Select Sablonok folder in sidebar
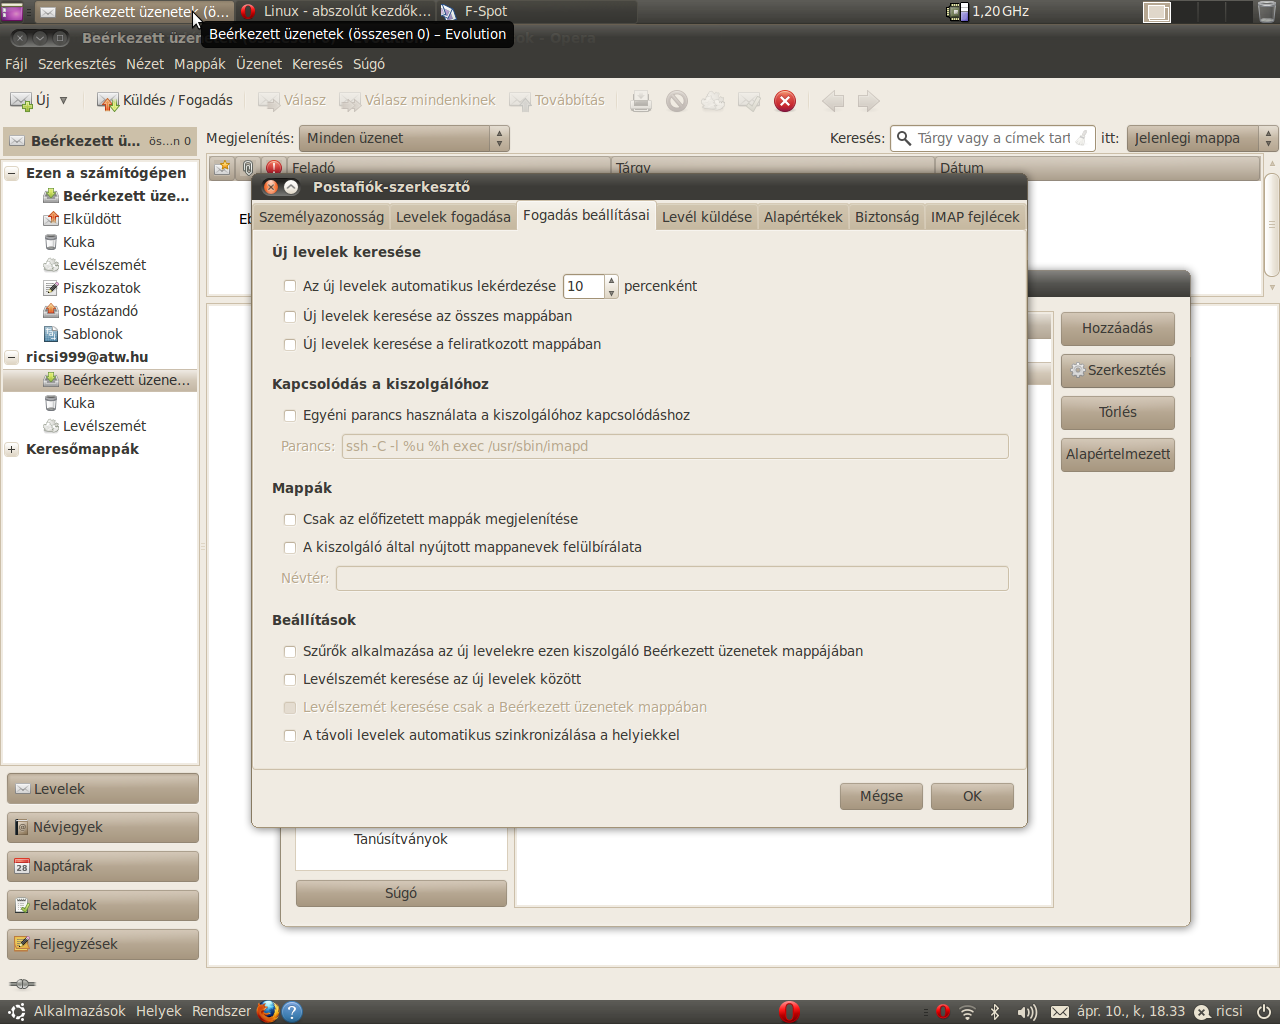1280x1024 pixels. [x=93, y=334]
